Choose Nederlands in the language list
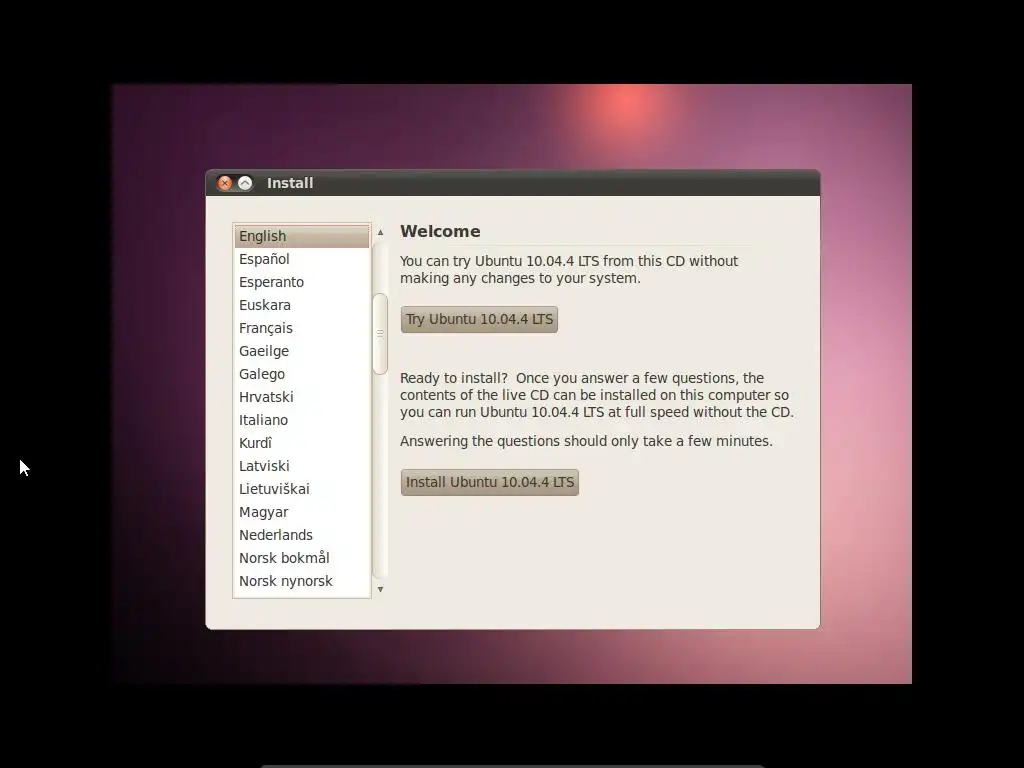This screenshot has height=768, width=1024. (x=302, y=535)
